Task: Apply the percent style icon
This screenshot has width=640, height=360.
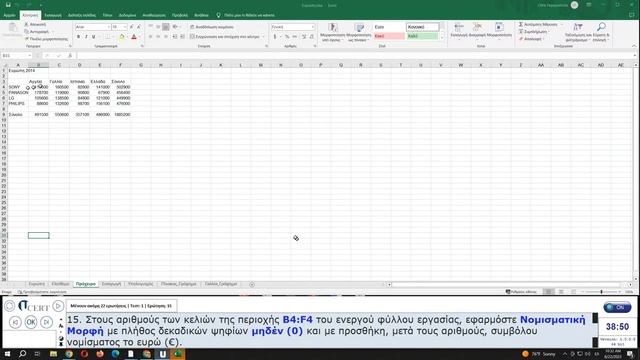Action: pos(287,37)
